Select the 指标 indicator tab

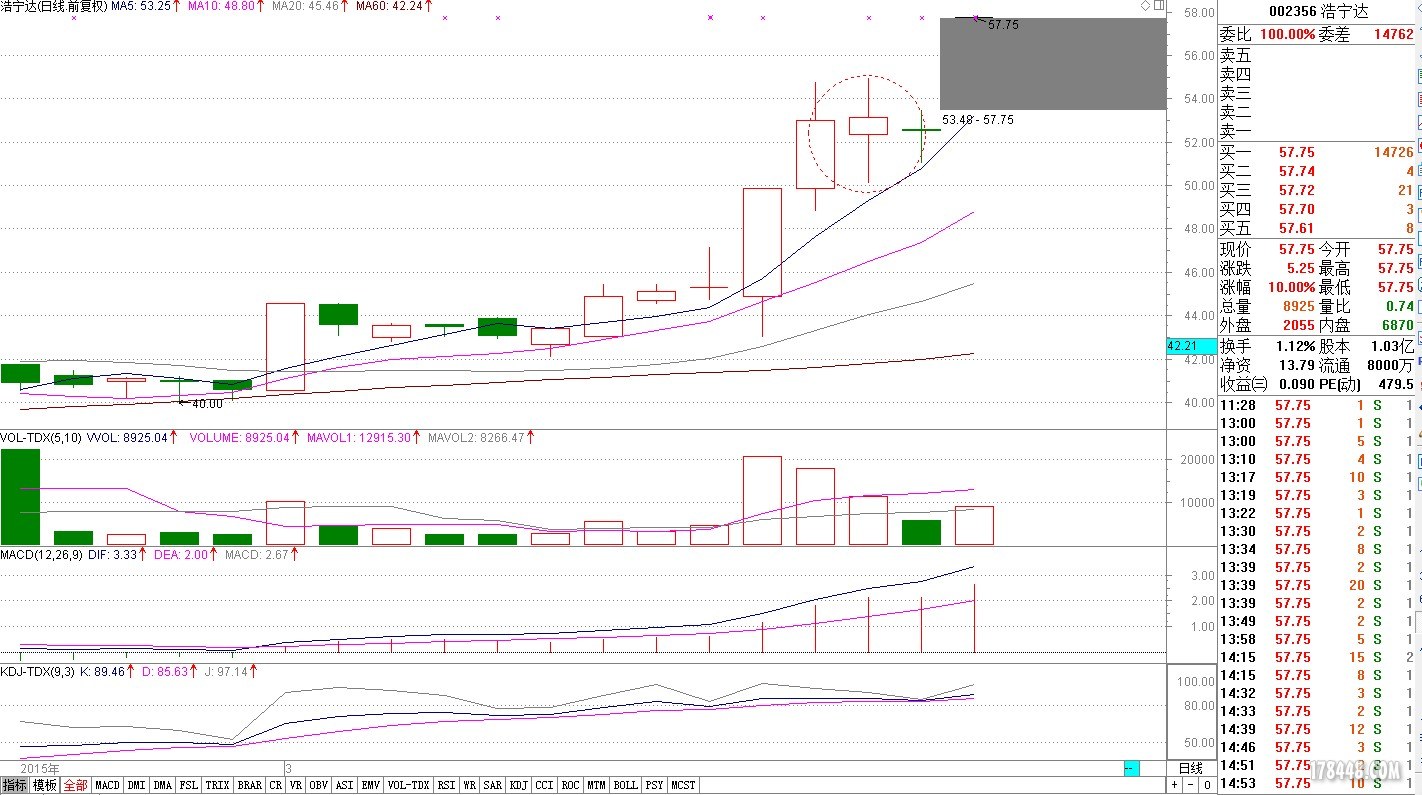pyautogui.click(x=14, y=786)
